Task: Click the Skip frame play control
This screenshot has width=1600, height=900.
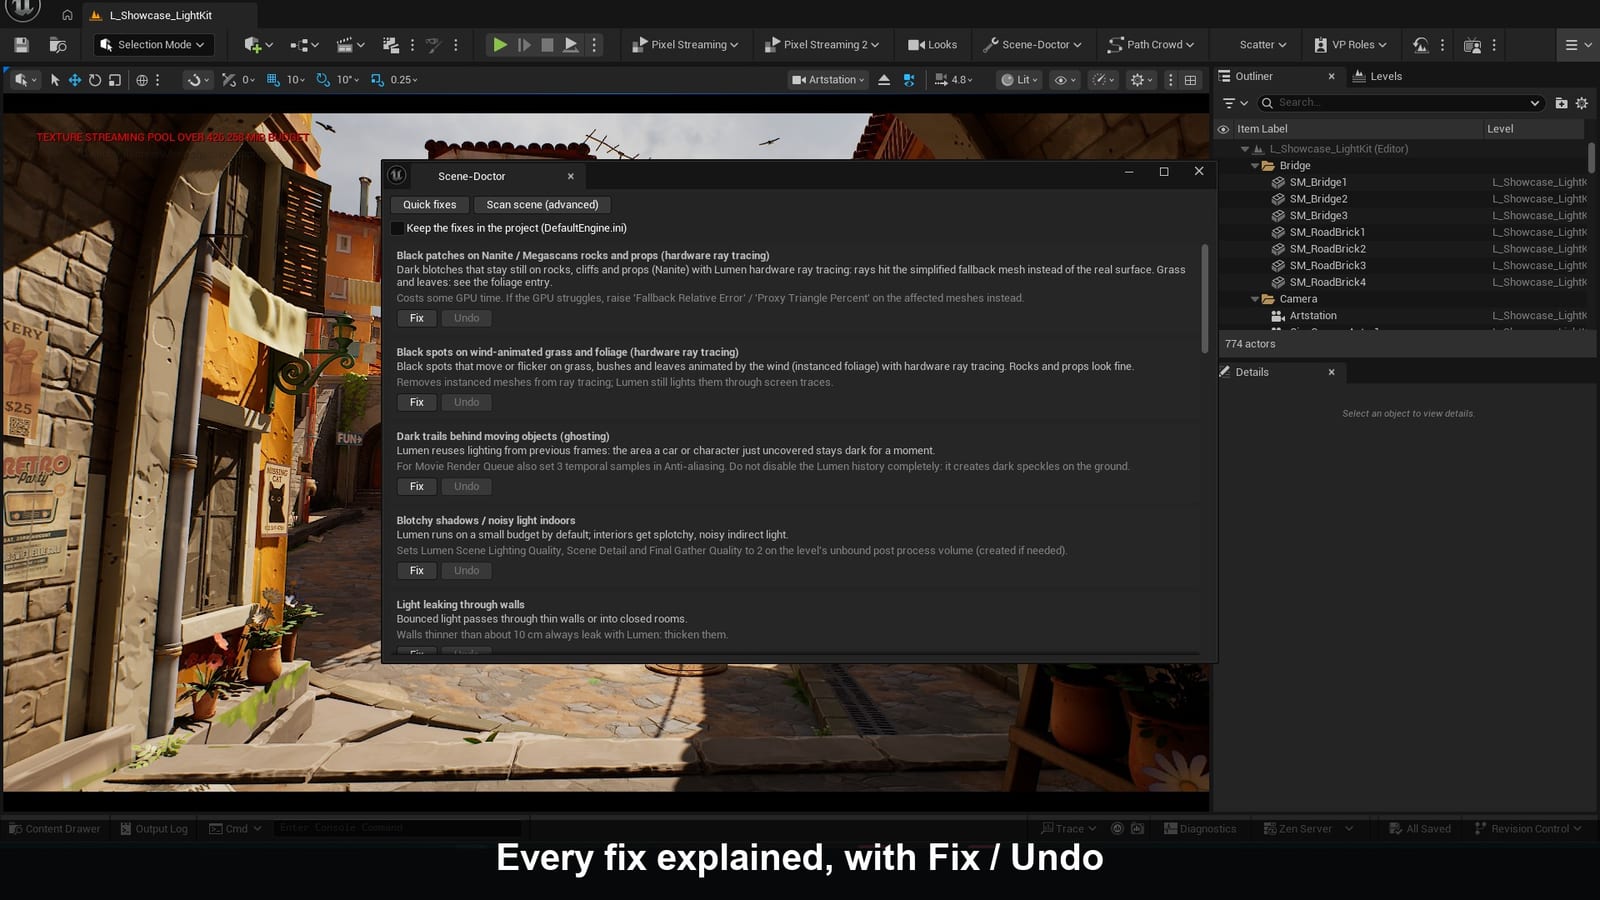Action: 523,45
